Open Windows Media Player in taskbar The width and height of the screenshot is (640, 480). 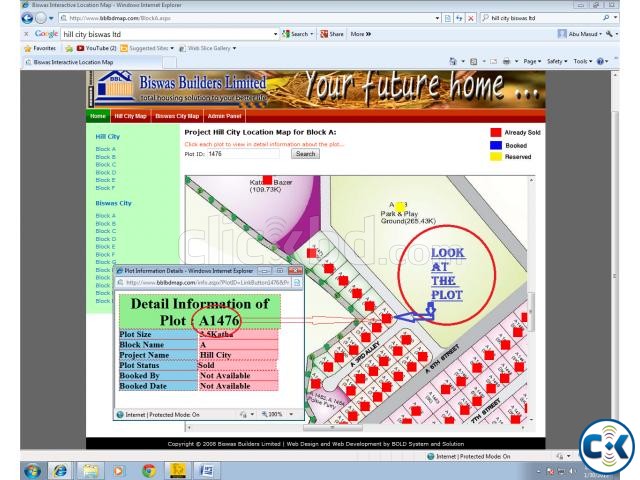(118, 471)
